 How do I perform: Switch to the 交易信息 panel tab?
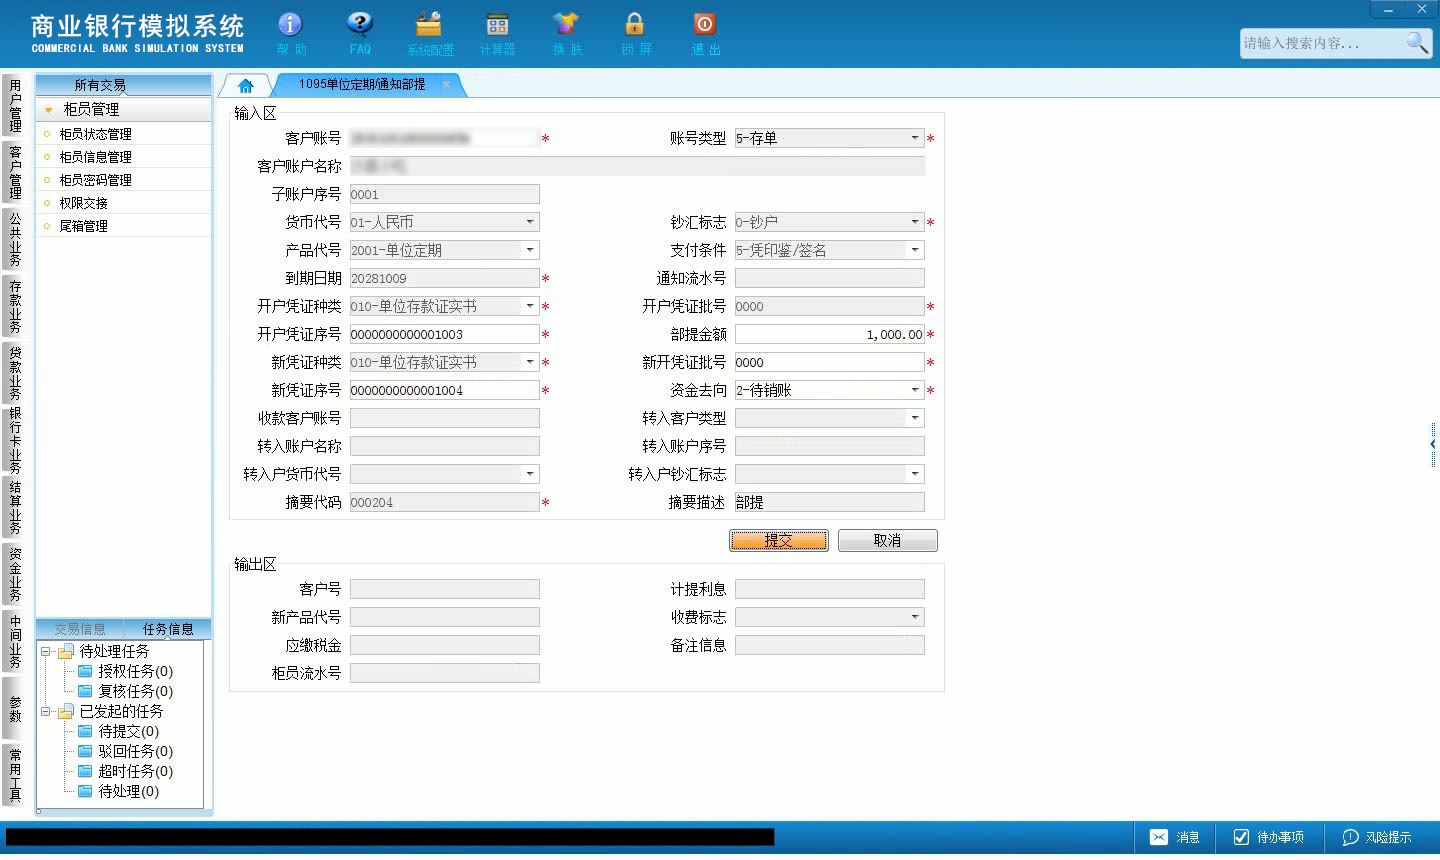pos(80,629)
